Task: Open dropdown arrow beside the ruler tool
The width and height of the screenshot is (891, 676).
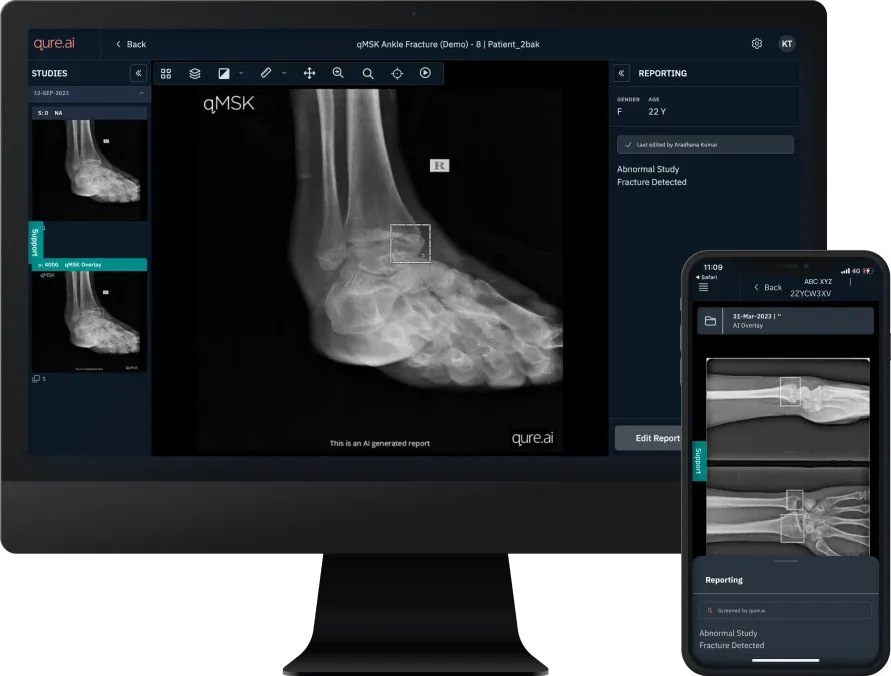Action: 284,73
